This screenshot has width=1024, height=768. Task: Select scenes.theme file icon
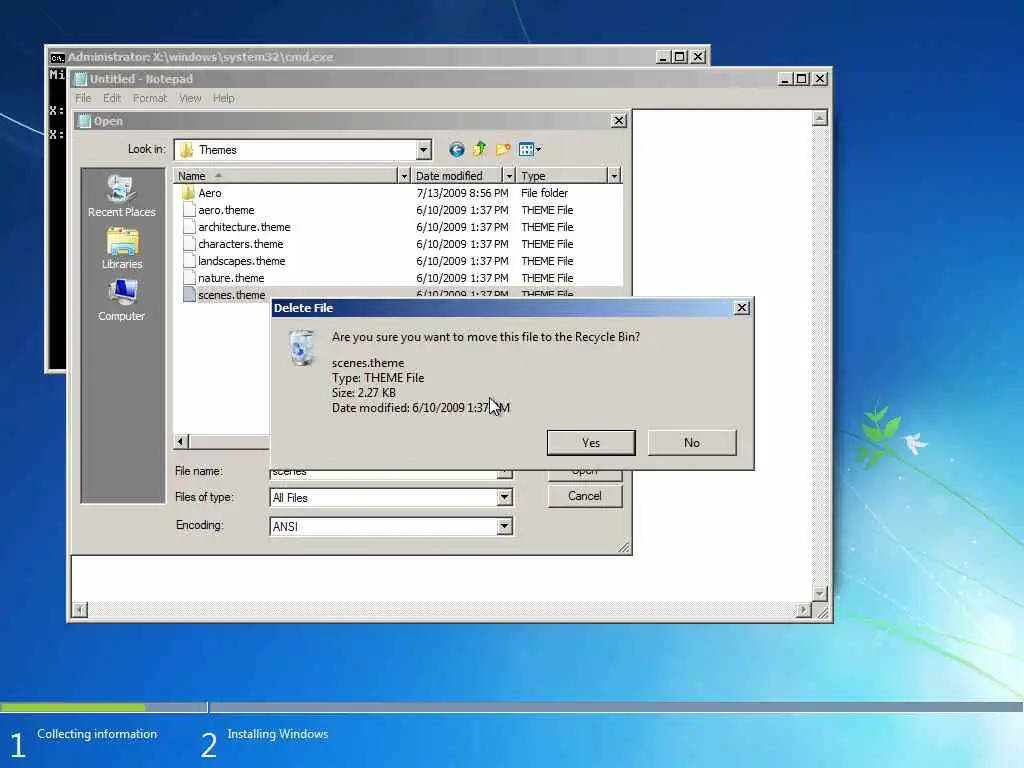coord(189,295)
